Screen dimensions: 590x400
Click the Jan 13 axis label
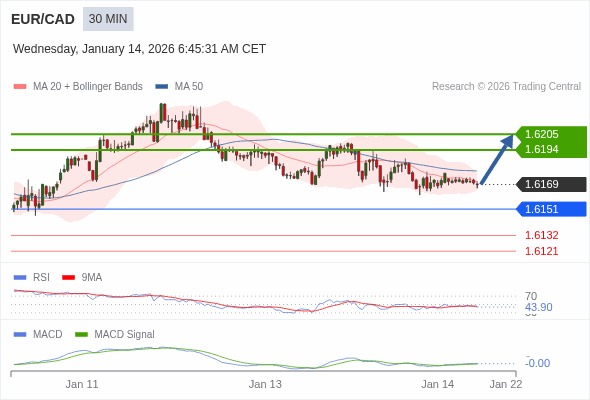coord(265,384)
